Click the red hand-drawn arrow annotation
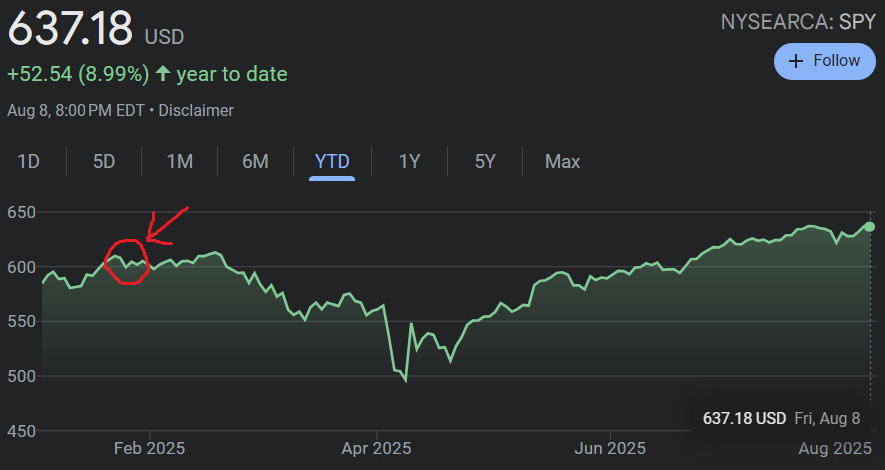The image size is (885, 470). click(166, 226)
